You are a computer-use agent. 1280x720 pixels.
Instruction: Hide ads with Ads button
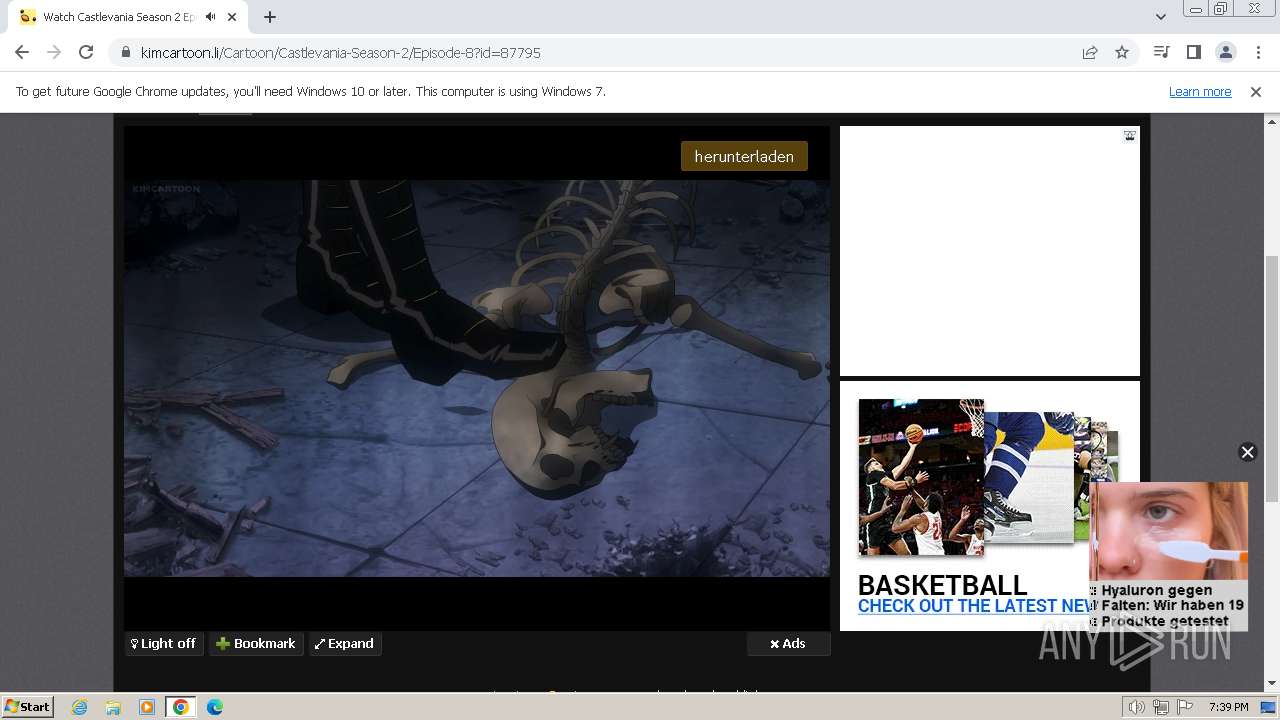788,643
